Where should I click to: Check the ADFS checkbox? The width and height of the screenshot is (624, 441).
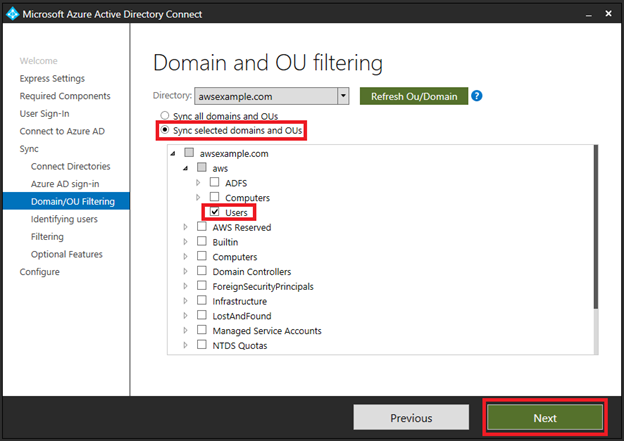coord(214,182)
